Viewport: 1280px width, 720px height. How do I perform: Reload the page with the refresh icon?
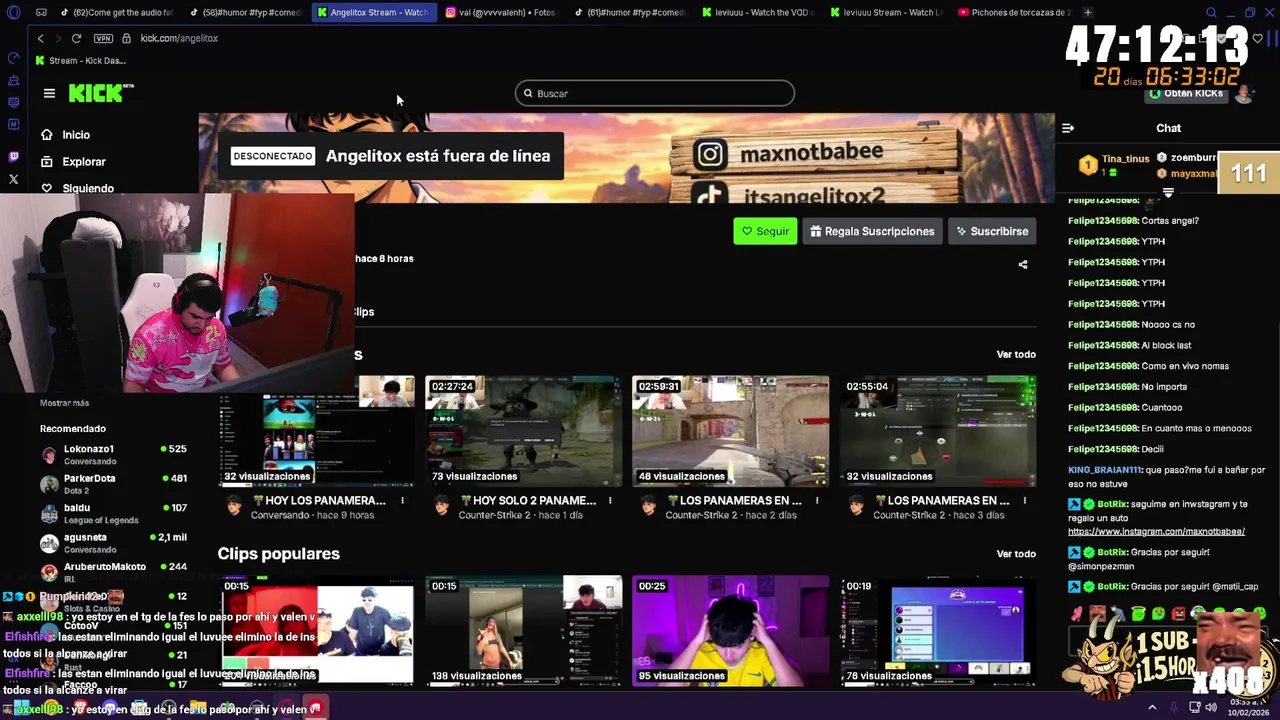click(76, 38)
